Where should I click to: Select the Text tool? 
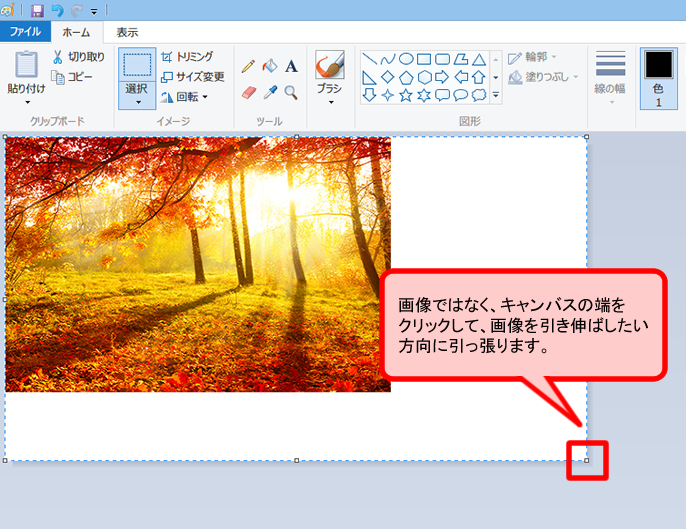[291, 67]
